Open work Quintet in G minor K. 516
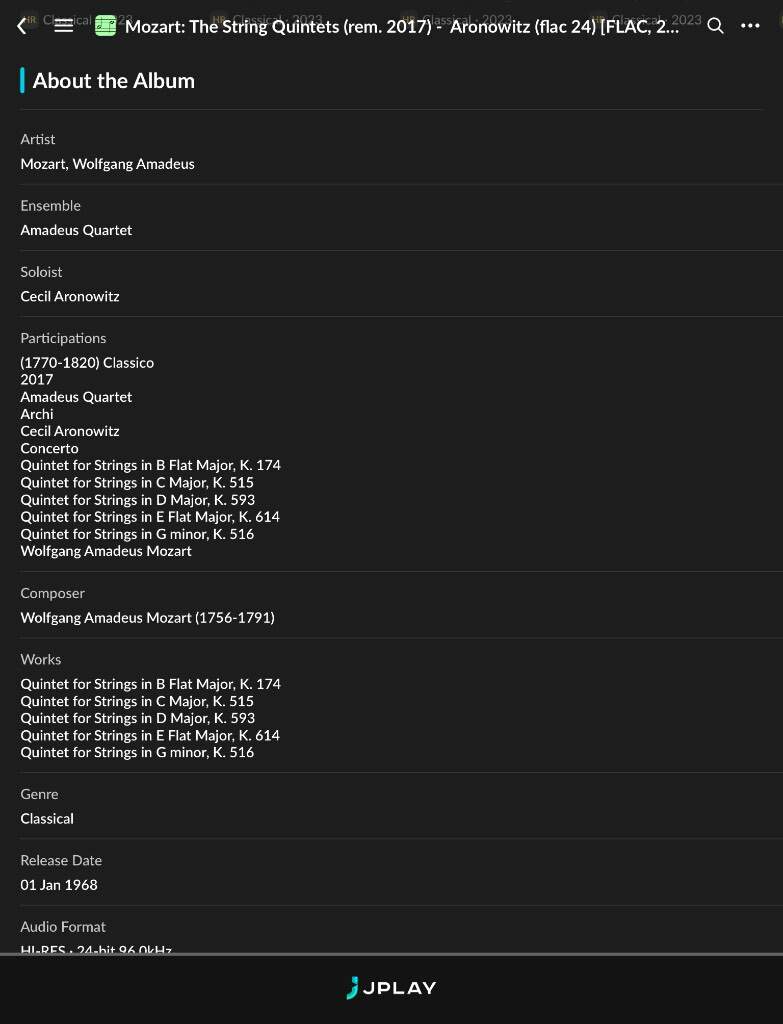This screenshot has height=1024, width=783. coord(137,752)
